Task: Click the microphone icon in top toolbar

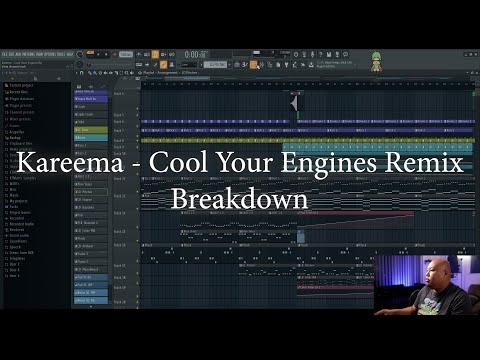Action: pos(313,54)
